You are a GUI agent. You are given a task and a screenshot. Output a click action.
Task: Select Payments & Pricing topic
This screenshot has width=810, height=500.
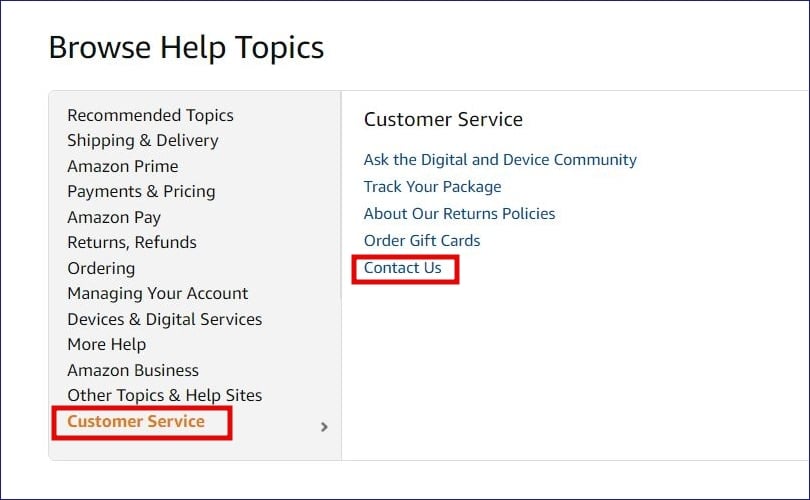[x=141, y=192]
